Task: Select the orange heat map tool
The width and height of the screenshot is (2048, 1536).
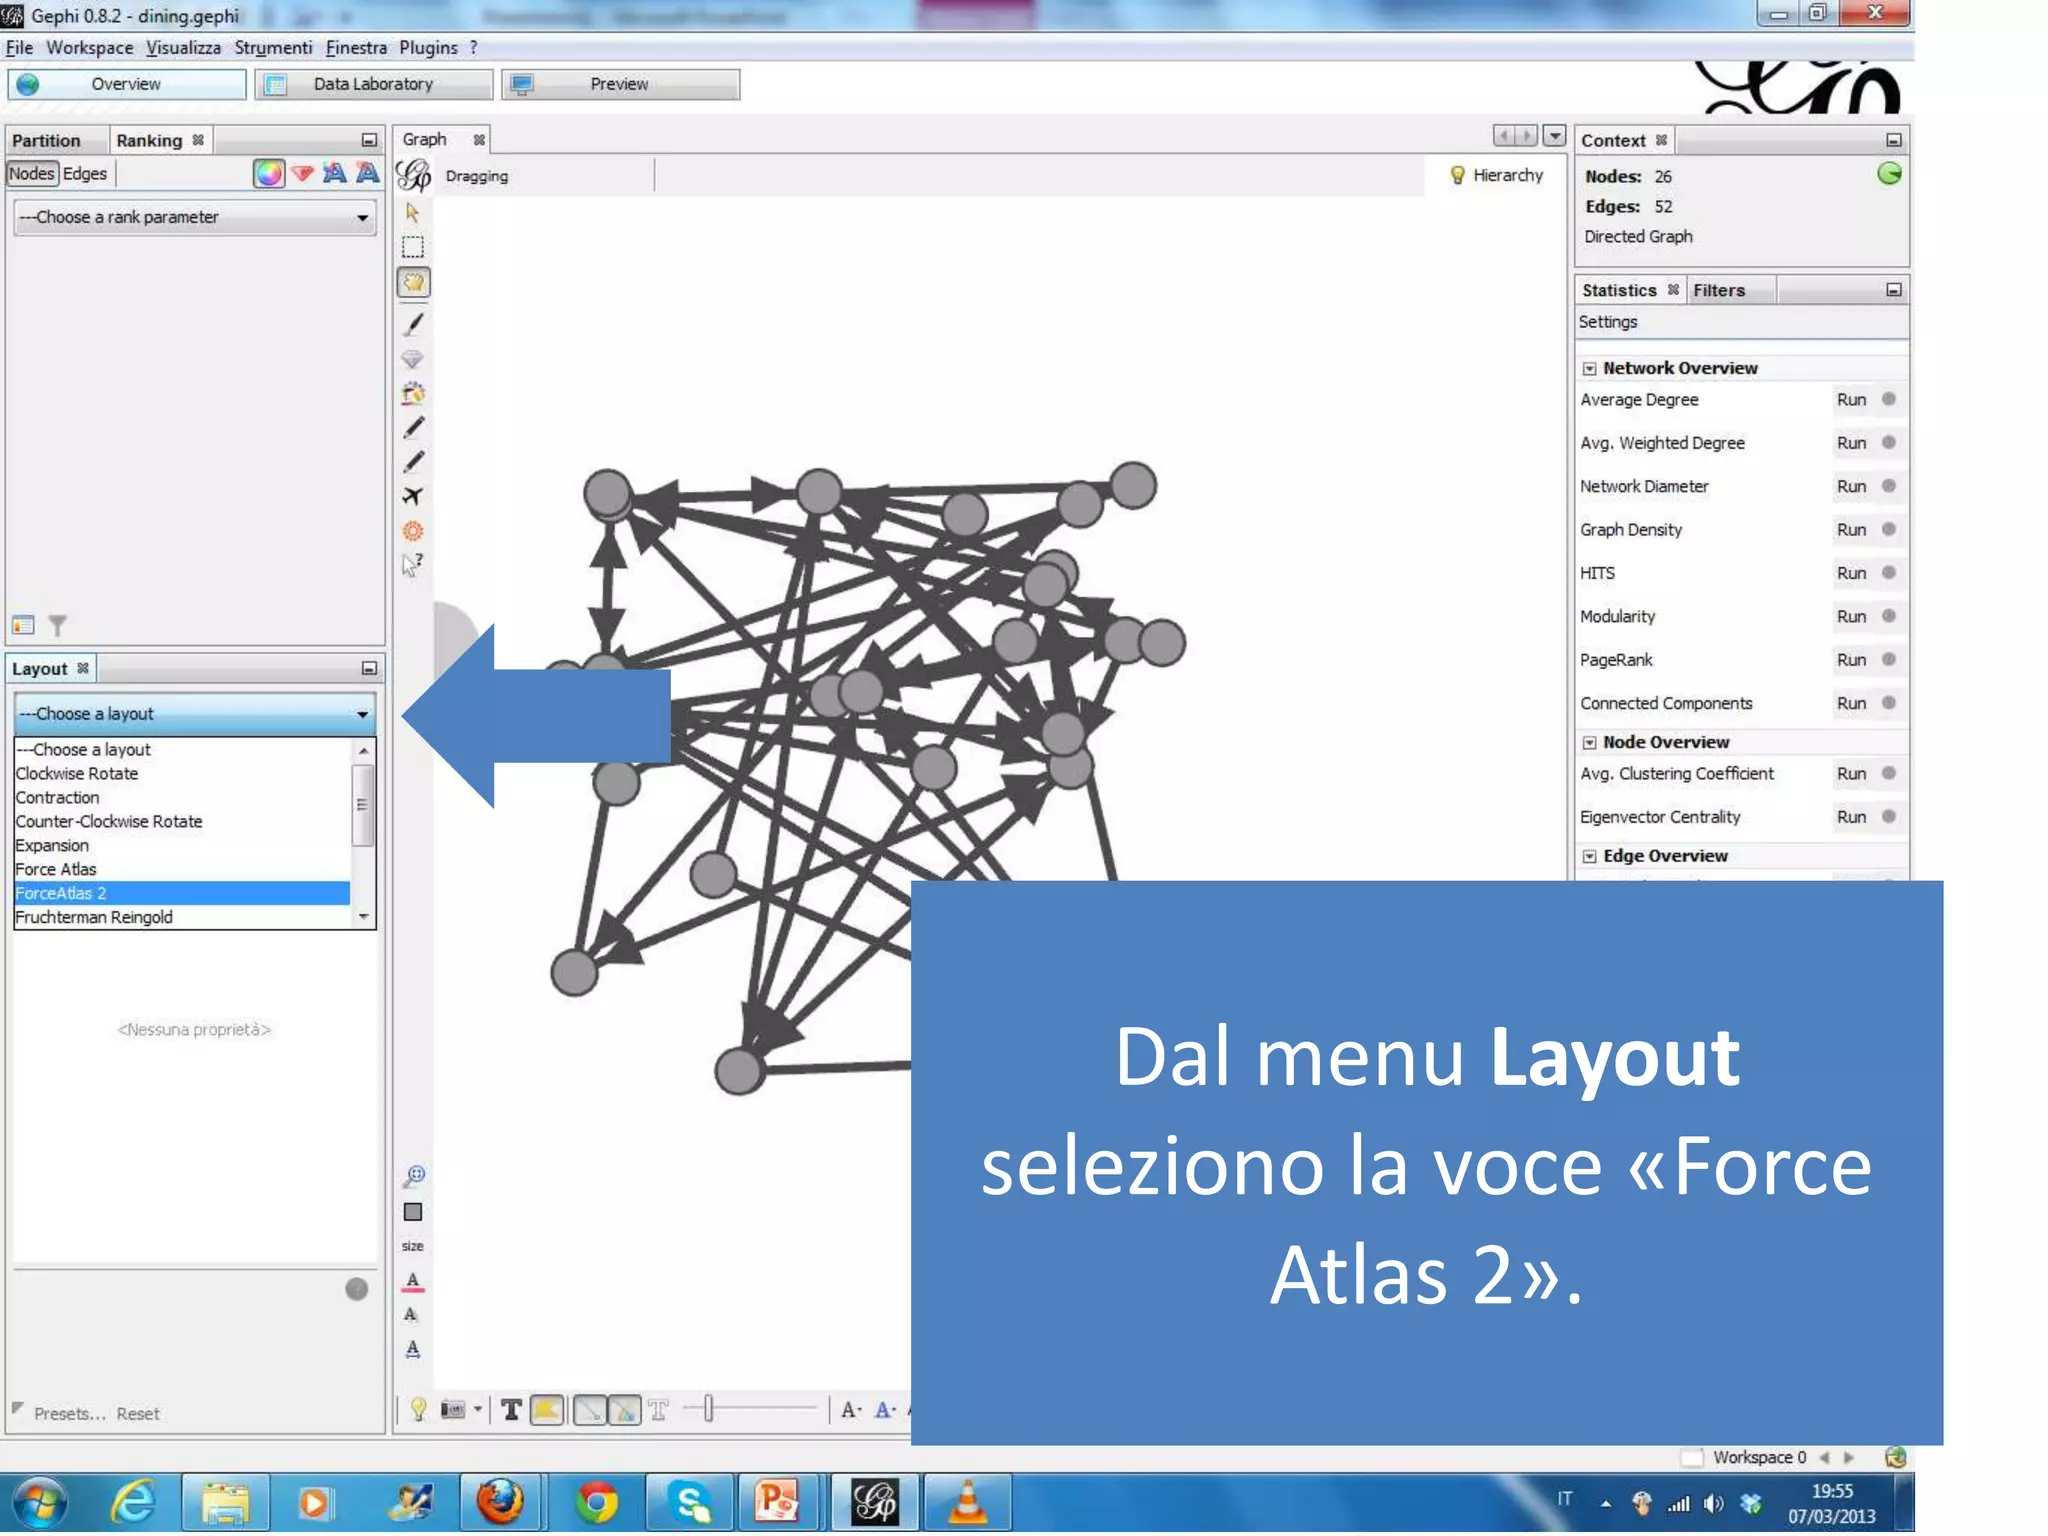Action: [412, 531]
